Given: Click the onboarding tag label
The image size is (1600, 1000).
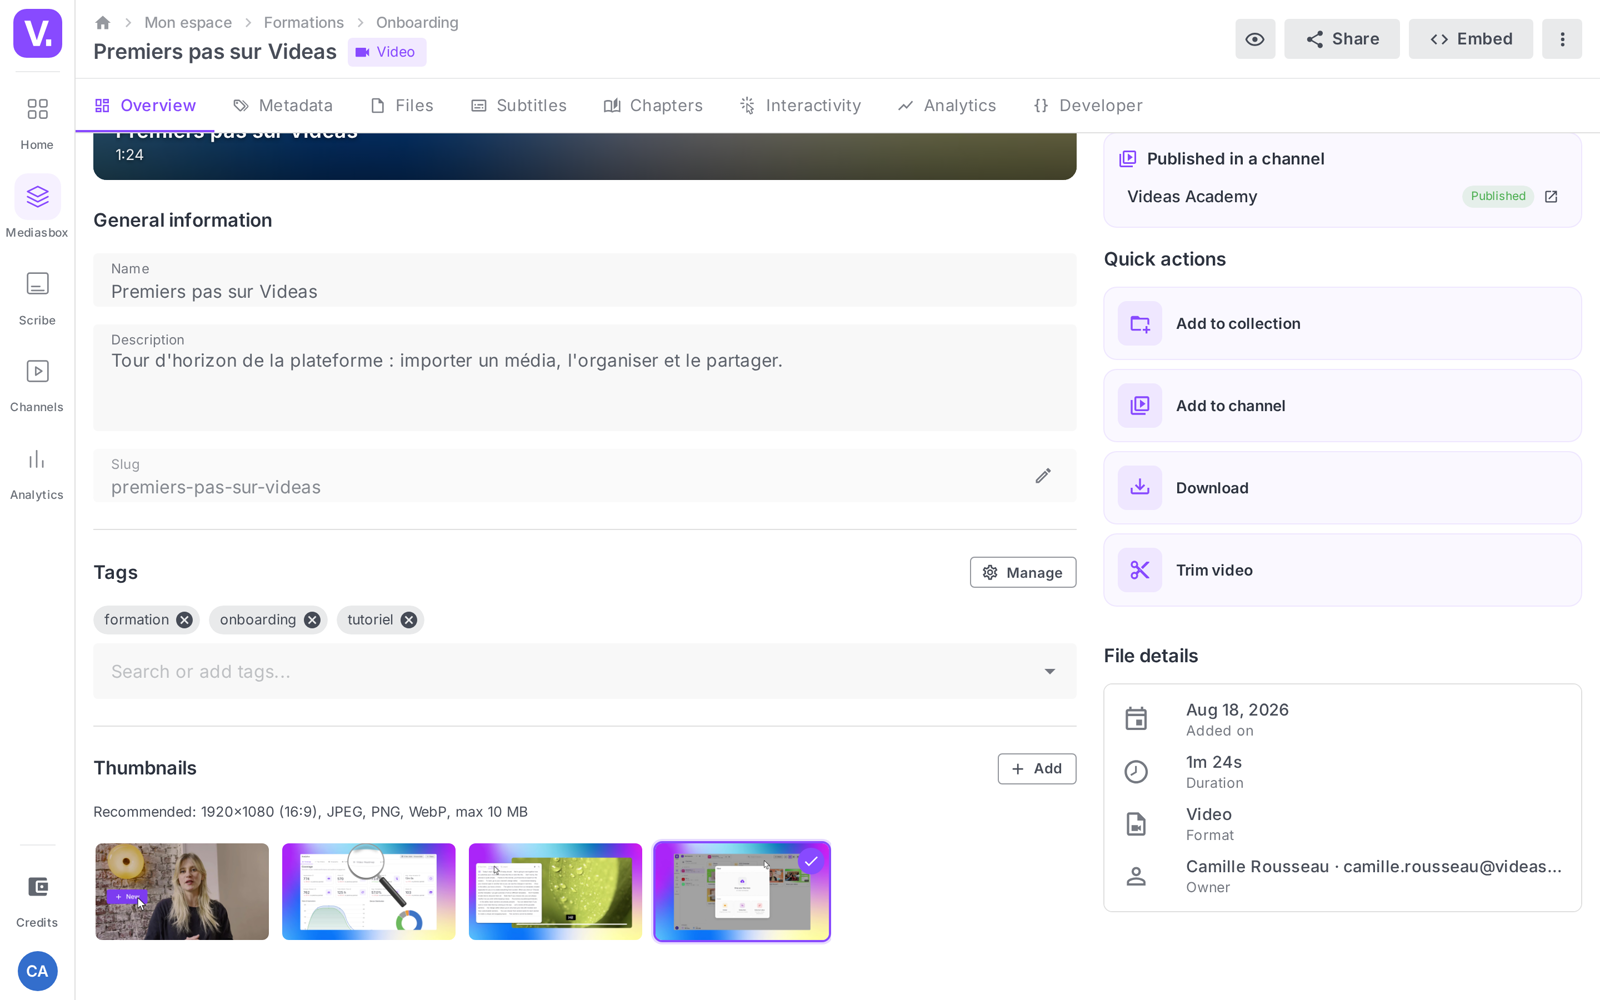Looking at the screenshot, I should click(x=258, y=620).
